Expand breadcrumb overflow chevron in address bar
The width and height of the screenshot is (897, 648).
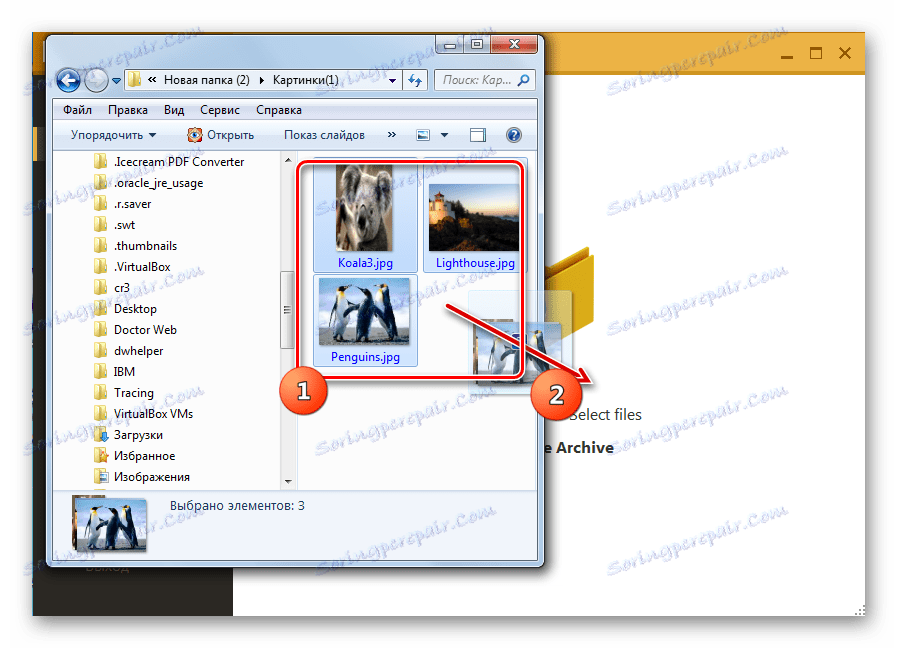click(152, 80)
